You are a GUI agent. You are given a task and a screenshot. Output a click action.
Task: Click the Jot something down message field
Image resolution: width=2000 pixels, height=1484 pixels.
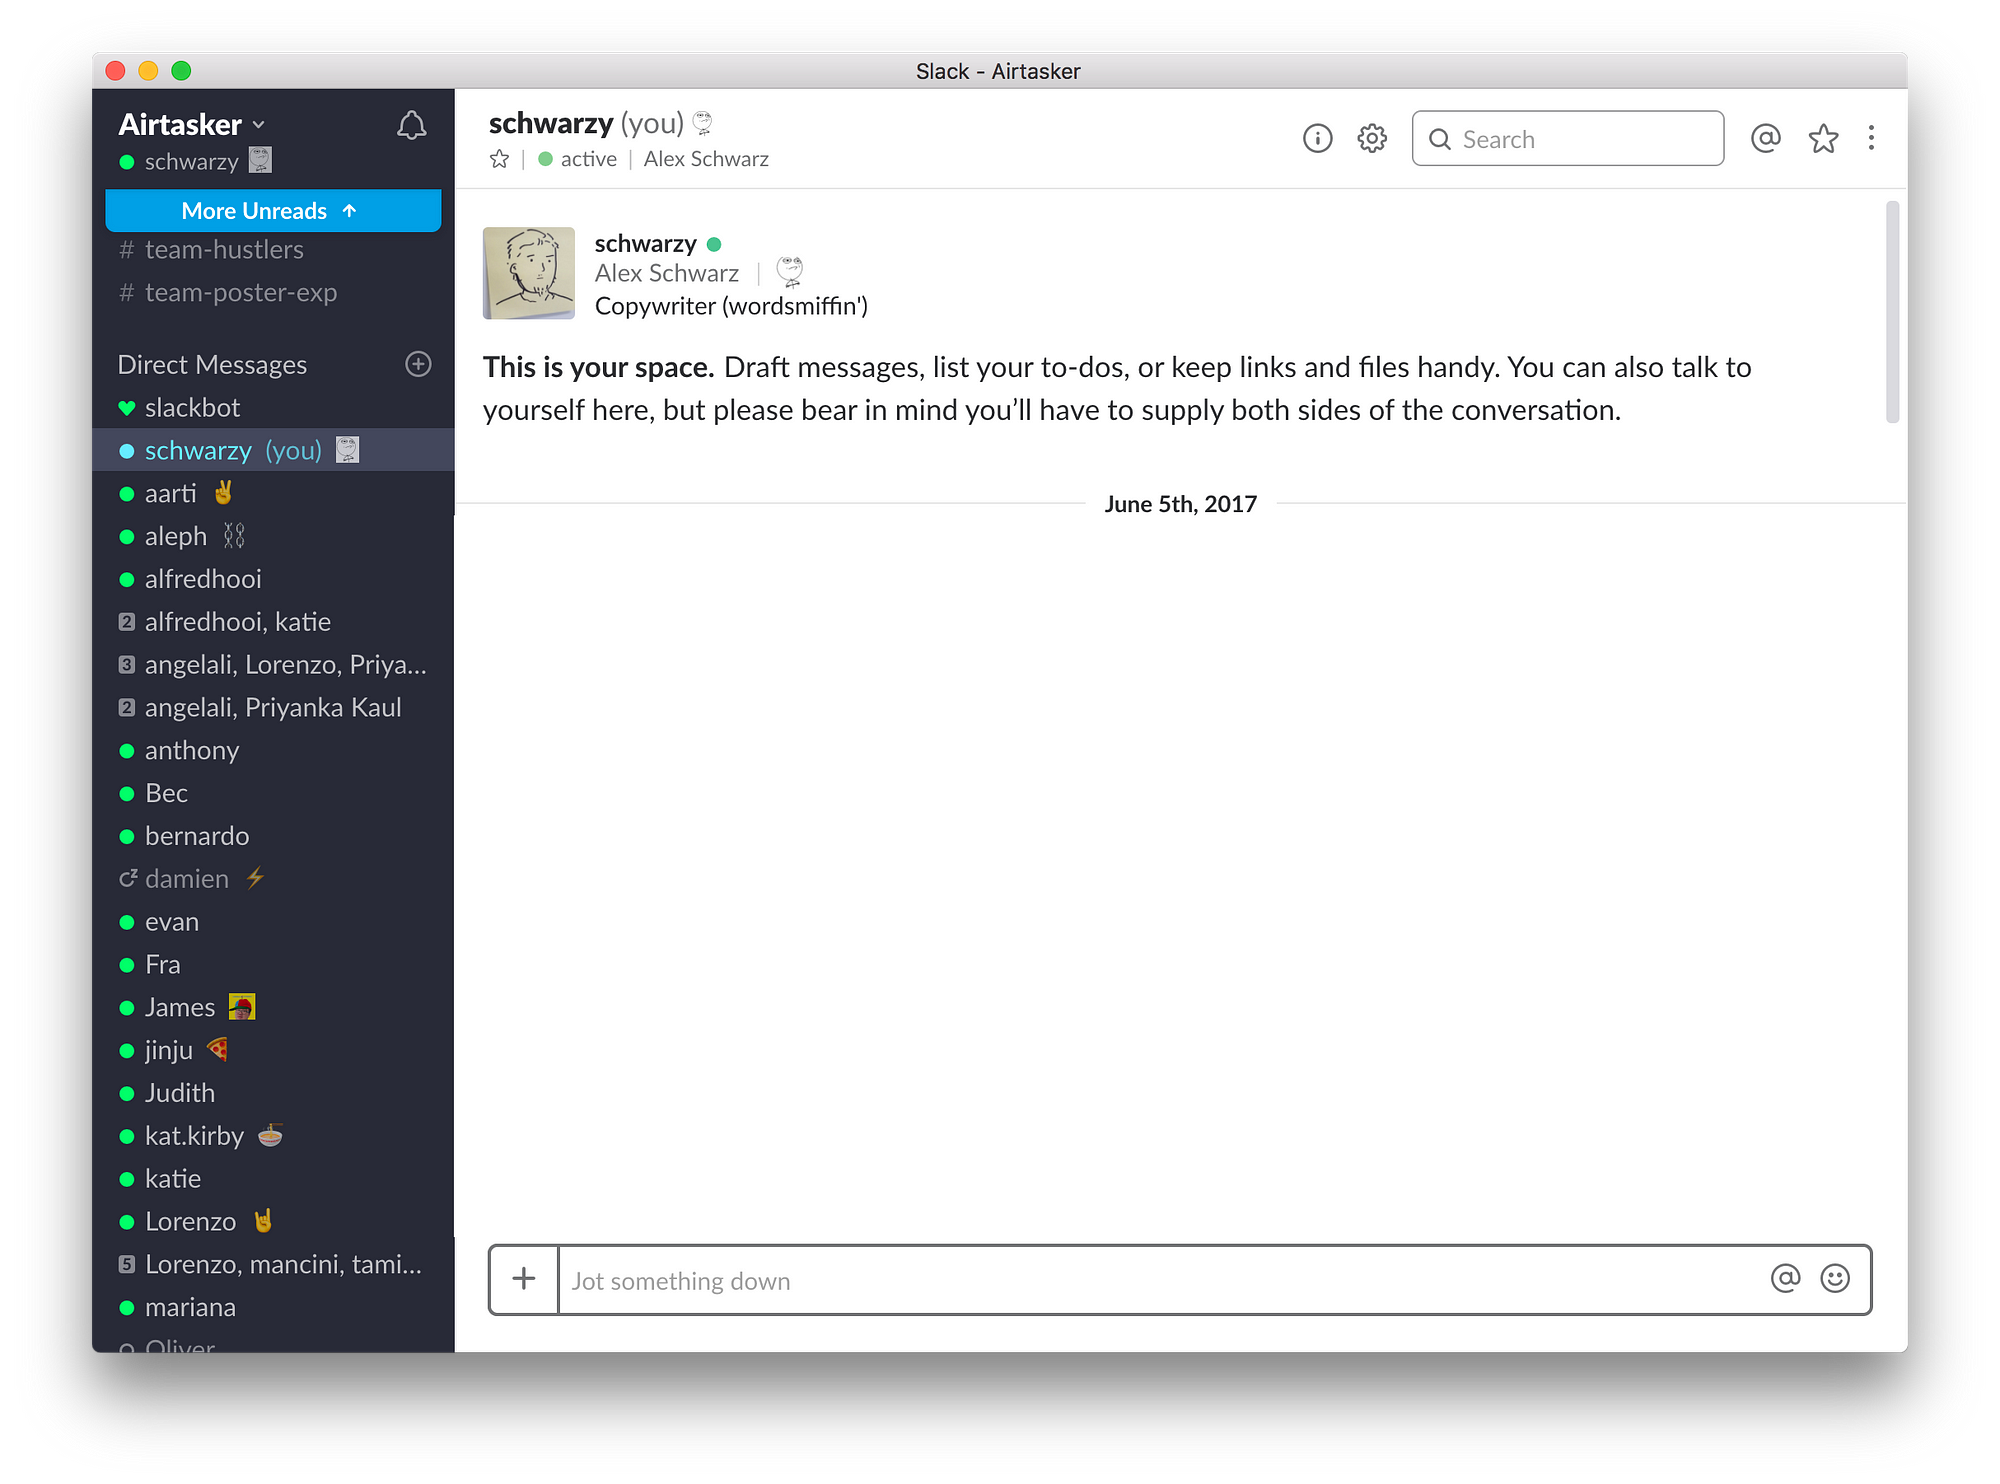(1160, 1280)
